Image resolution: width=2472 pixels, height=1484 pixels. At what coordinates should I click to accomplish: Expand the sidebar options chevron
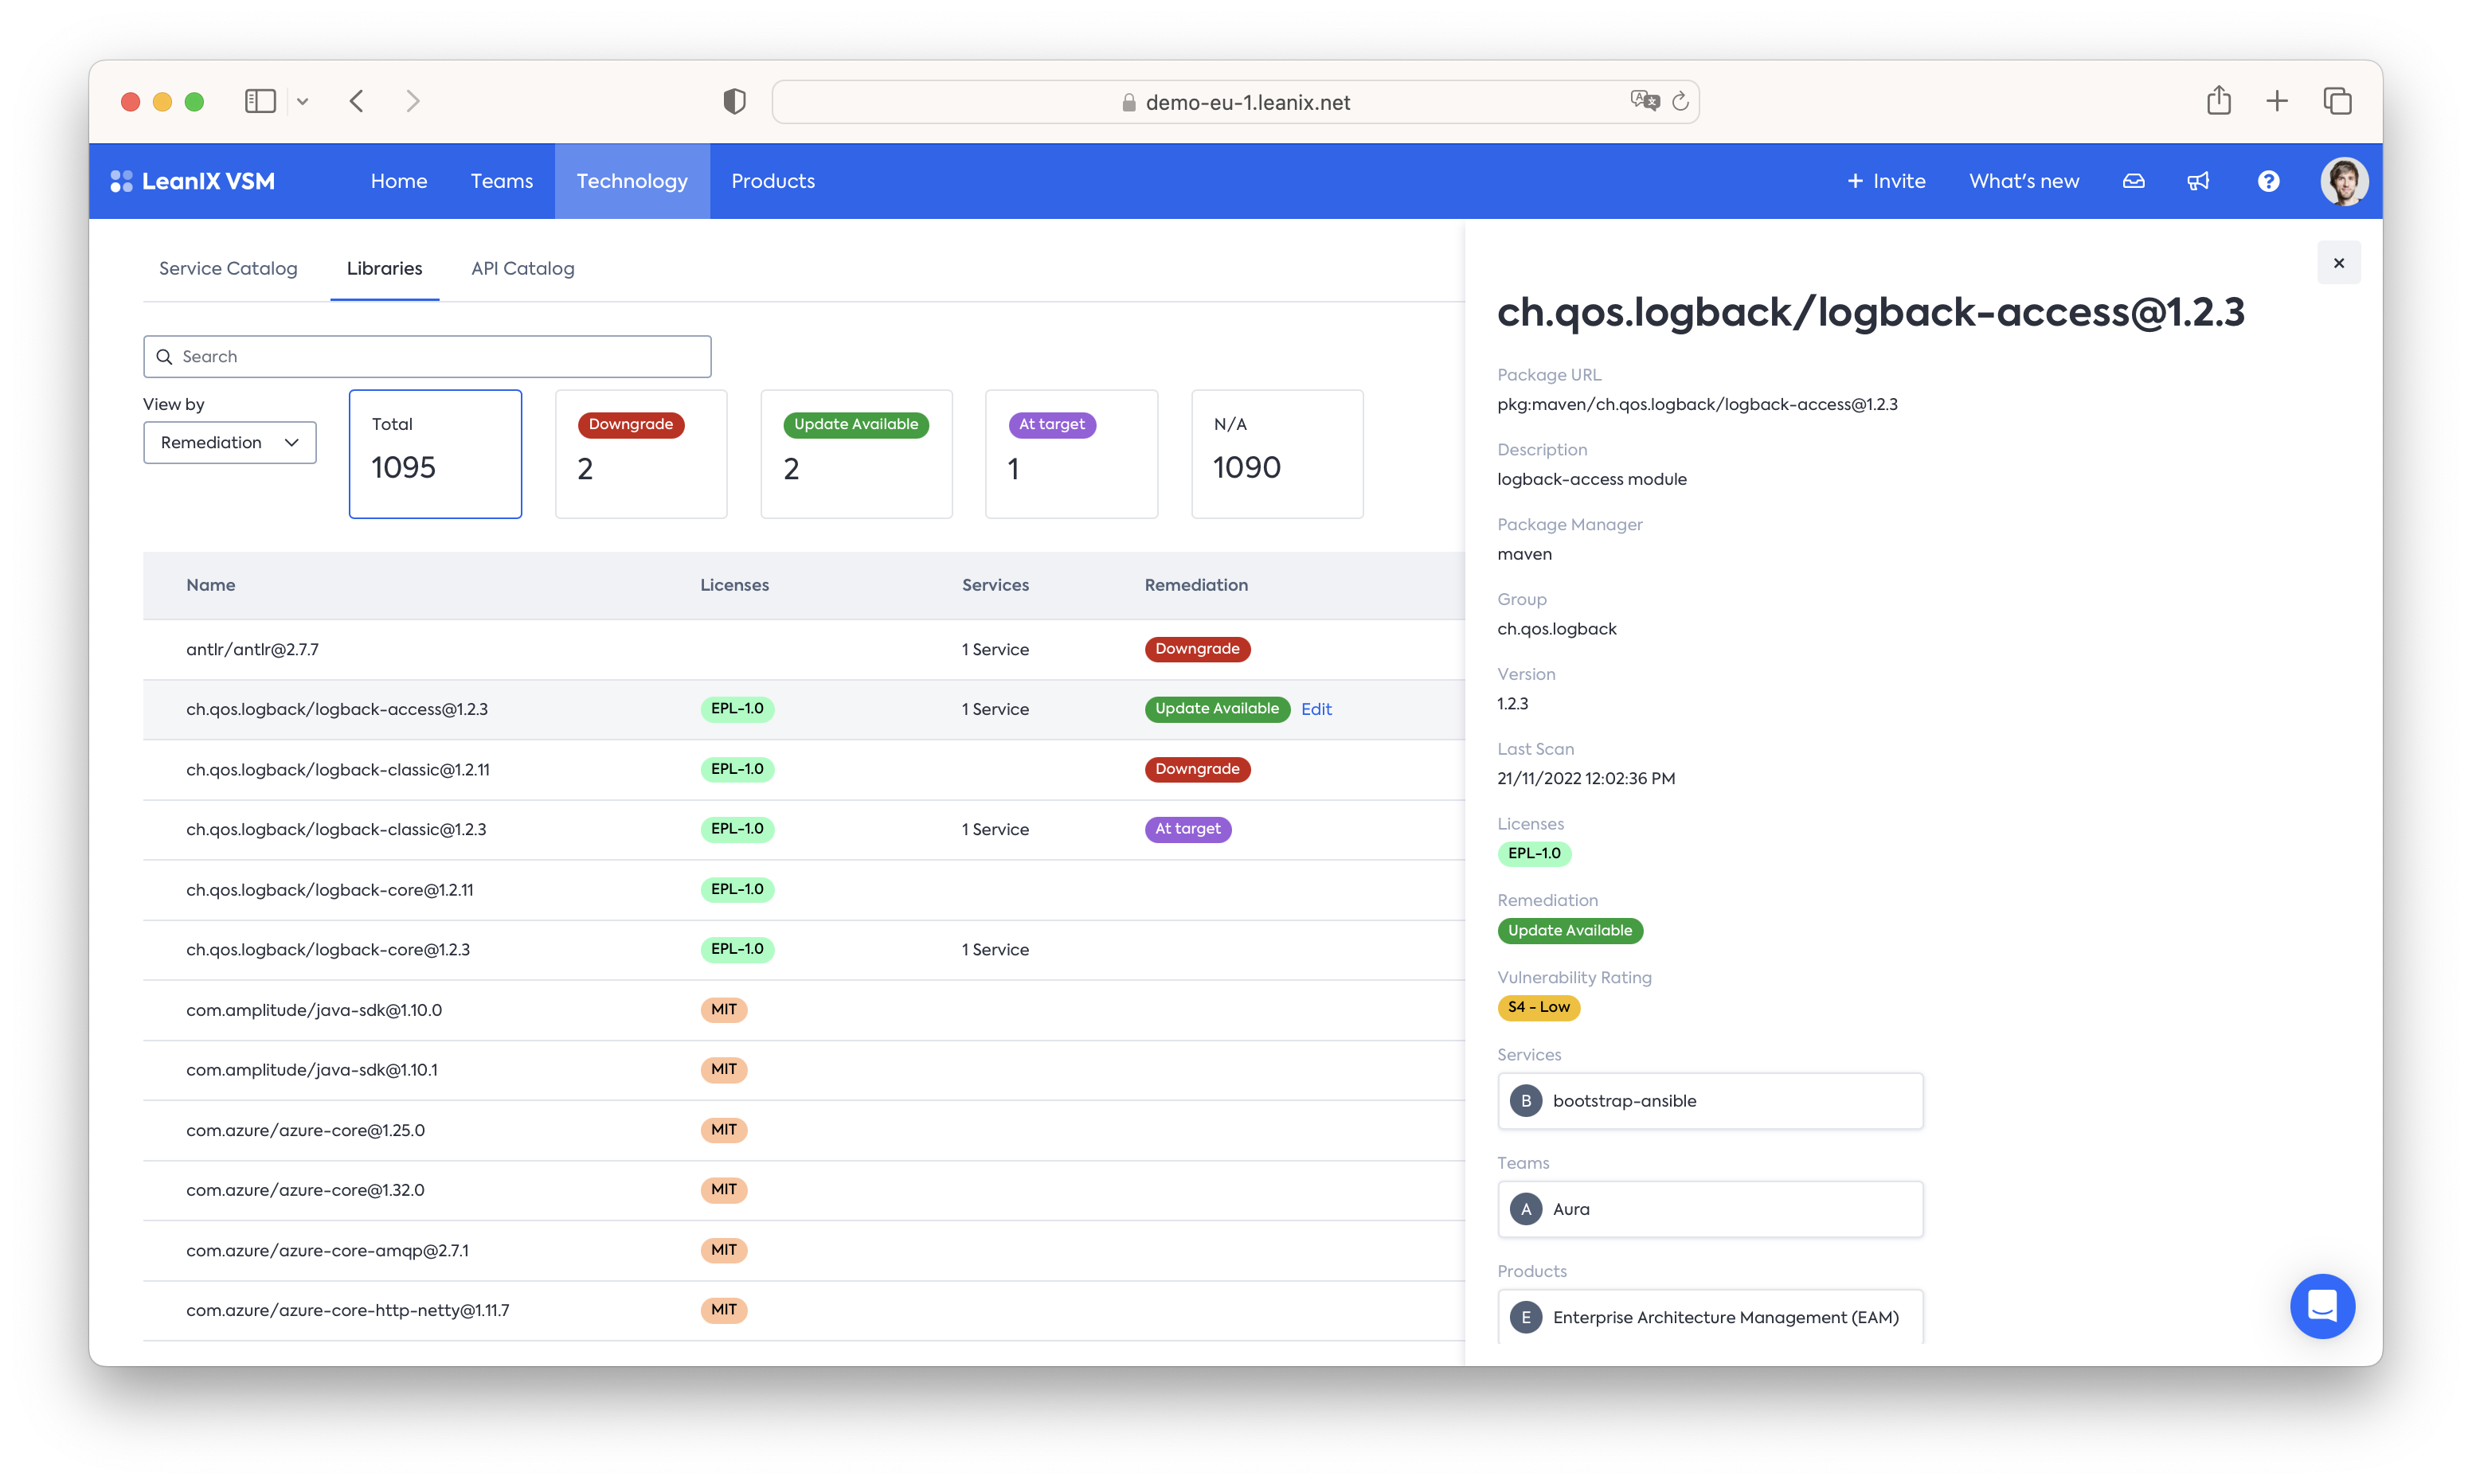click(303, 101)
